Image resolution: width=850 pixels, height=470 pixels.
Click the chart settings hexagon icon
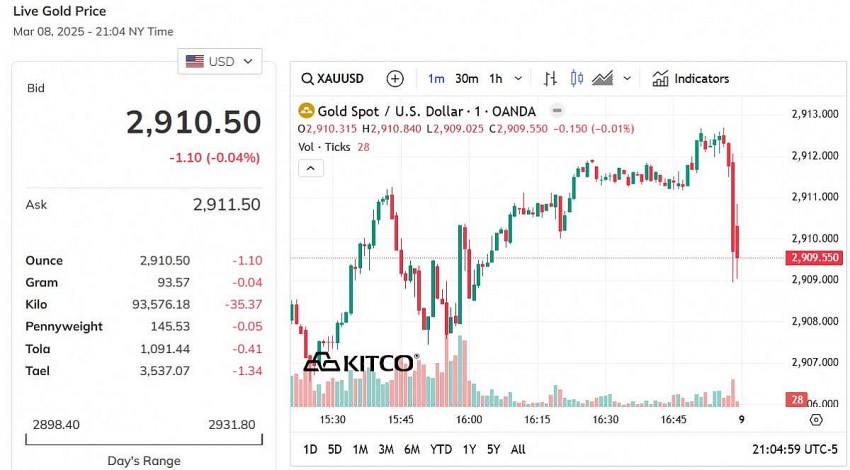816,420
